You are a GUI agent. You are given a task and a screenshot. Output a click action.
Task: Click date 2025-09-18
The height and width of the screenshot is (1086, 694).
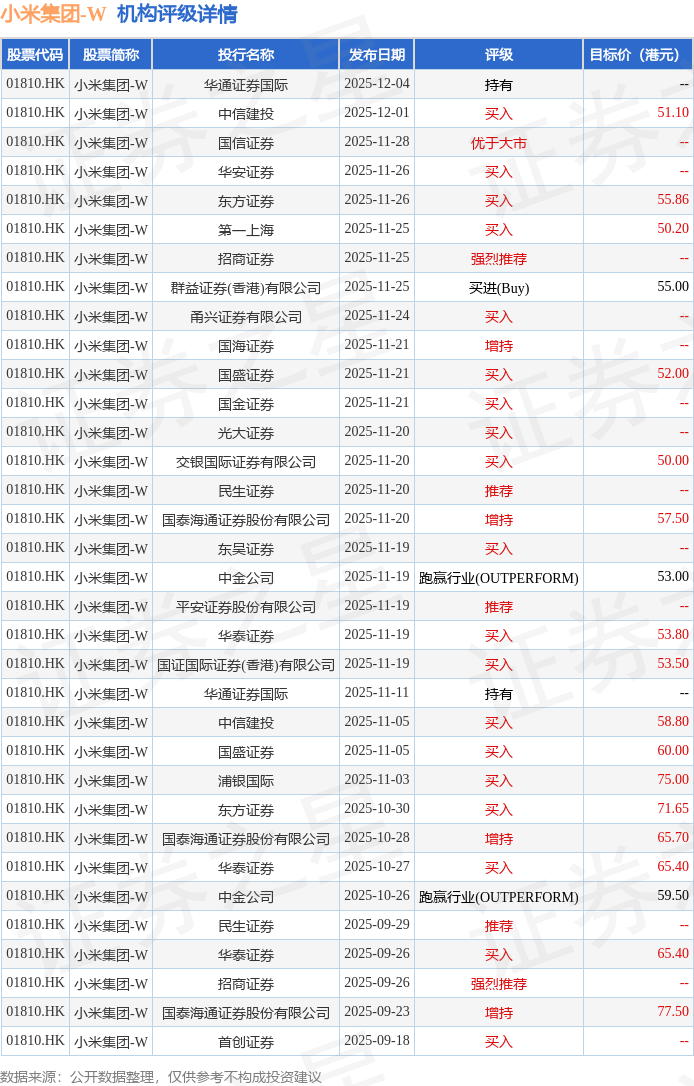coord(377,1041)
